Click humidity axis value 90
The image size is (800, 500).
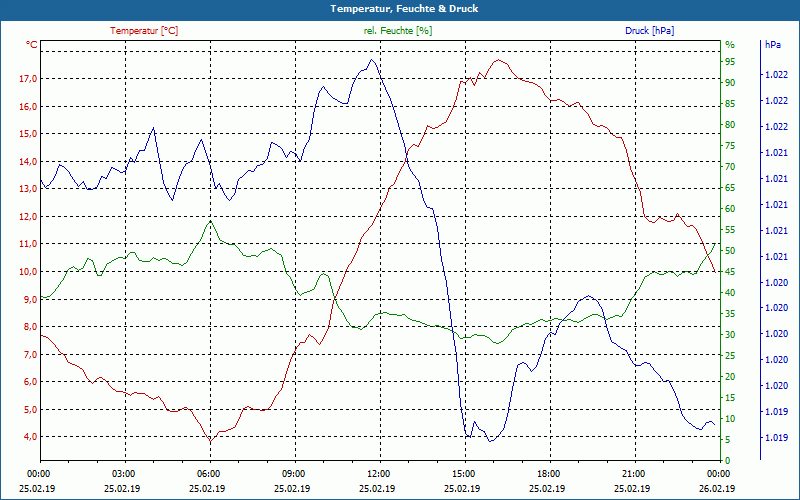(x=730, y=83)
